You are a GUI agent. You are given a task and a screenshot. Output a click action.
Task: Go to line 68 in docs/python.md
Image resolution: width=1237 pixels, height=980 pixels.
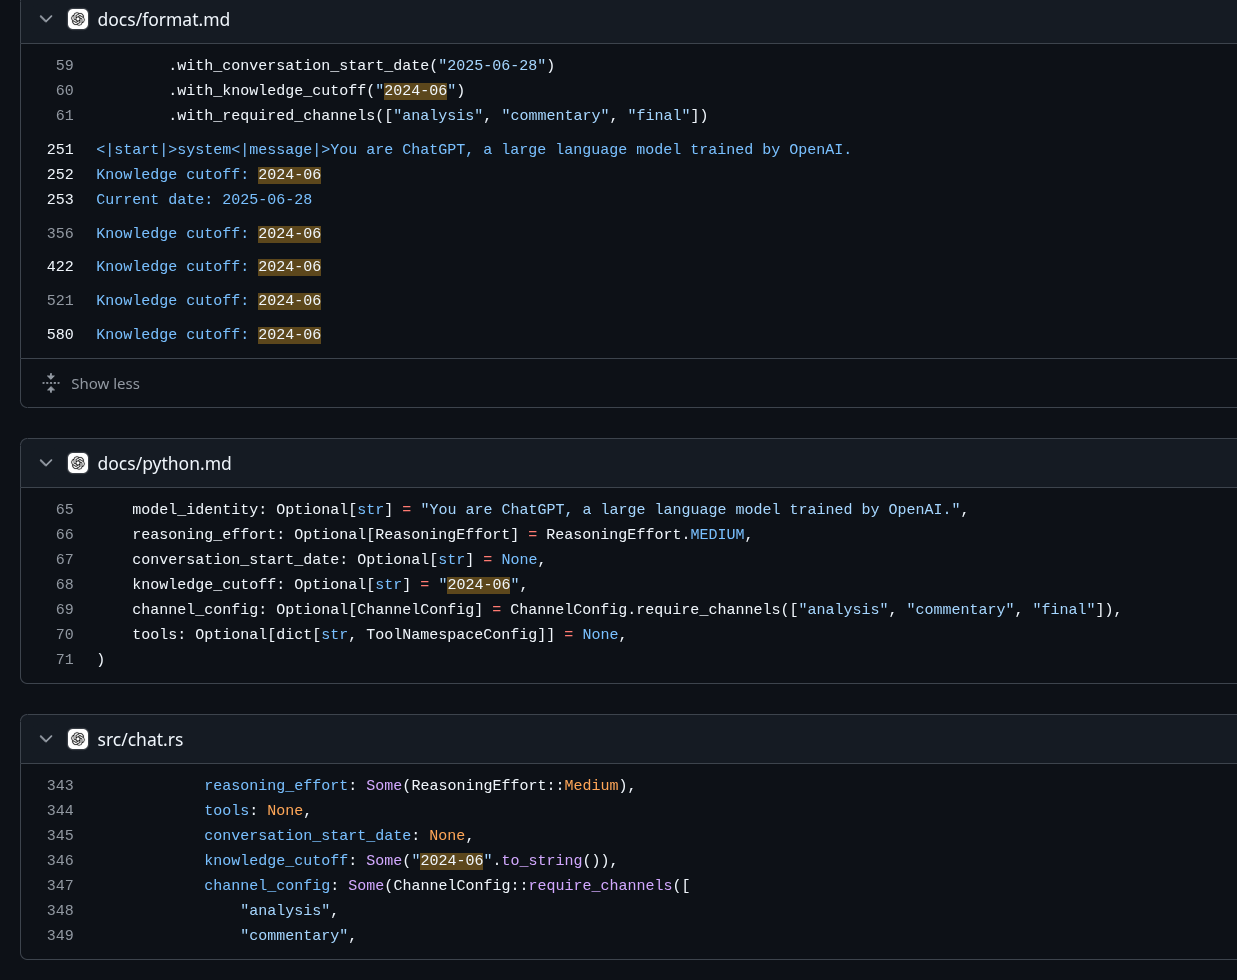click(64, 584)
